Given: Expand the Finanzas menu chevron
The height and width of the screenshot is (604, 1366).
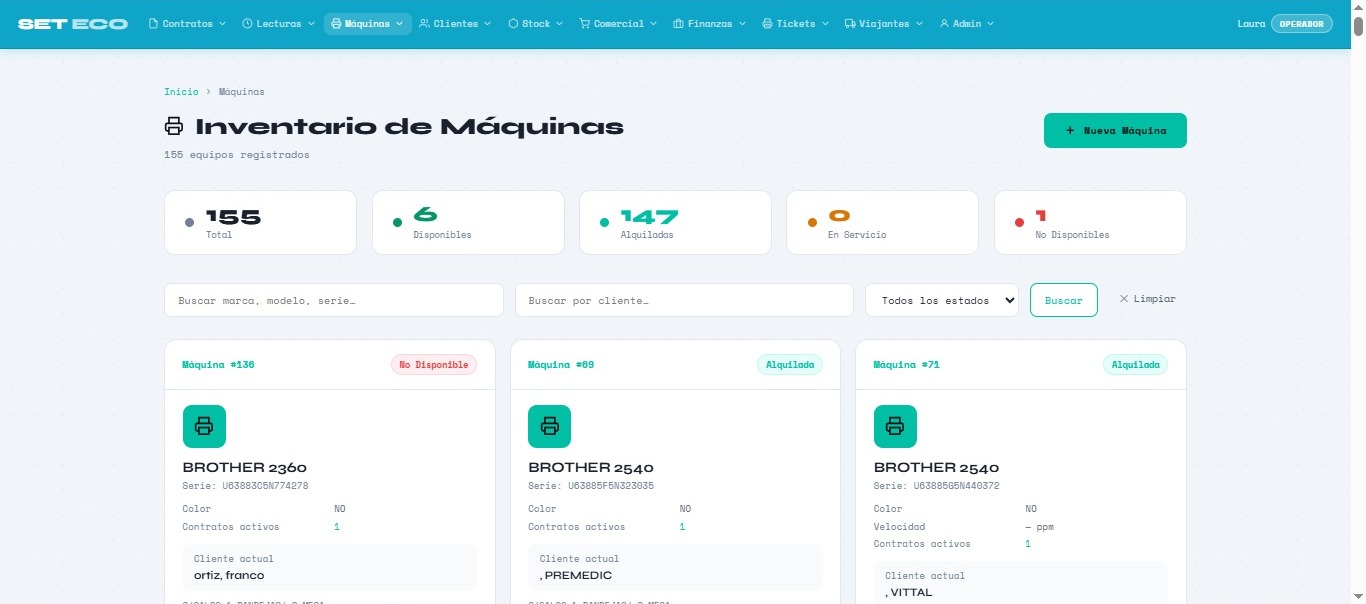Looking at the screenshot, I should pyautogui.click(x=740, y=23).
